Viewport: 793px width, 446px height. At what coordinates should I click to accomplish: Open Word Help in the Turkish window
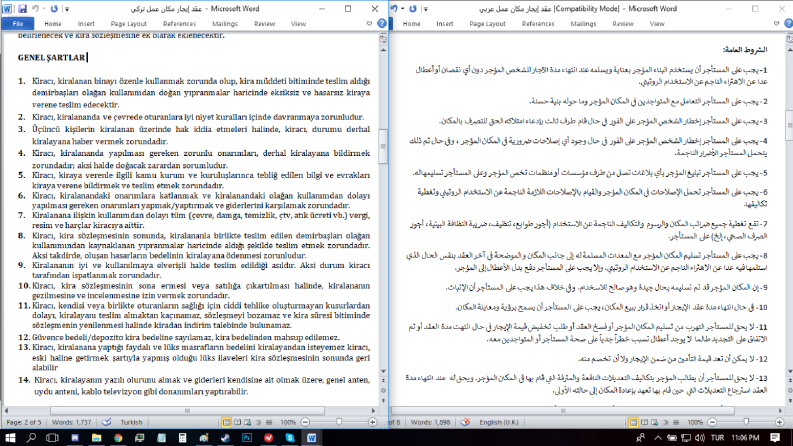(x=382, y=23)
